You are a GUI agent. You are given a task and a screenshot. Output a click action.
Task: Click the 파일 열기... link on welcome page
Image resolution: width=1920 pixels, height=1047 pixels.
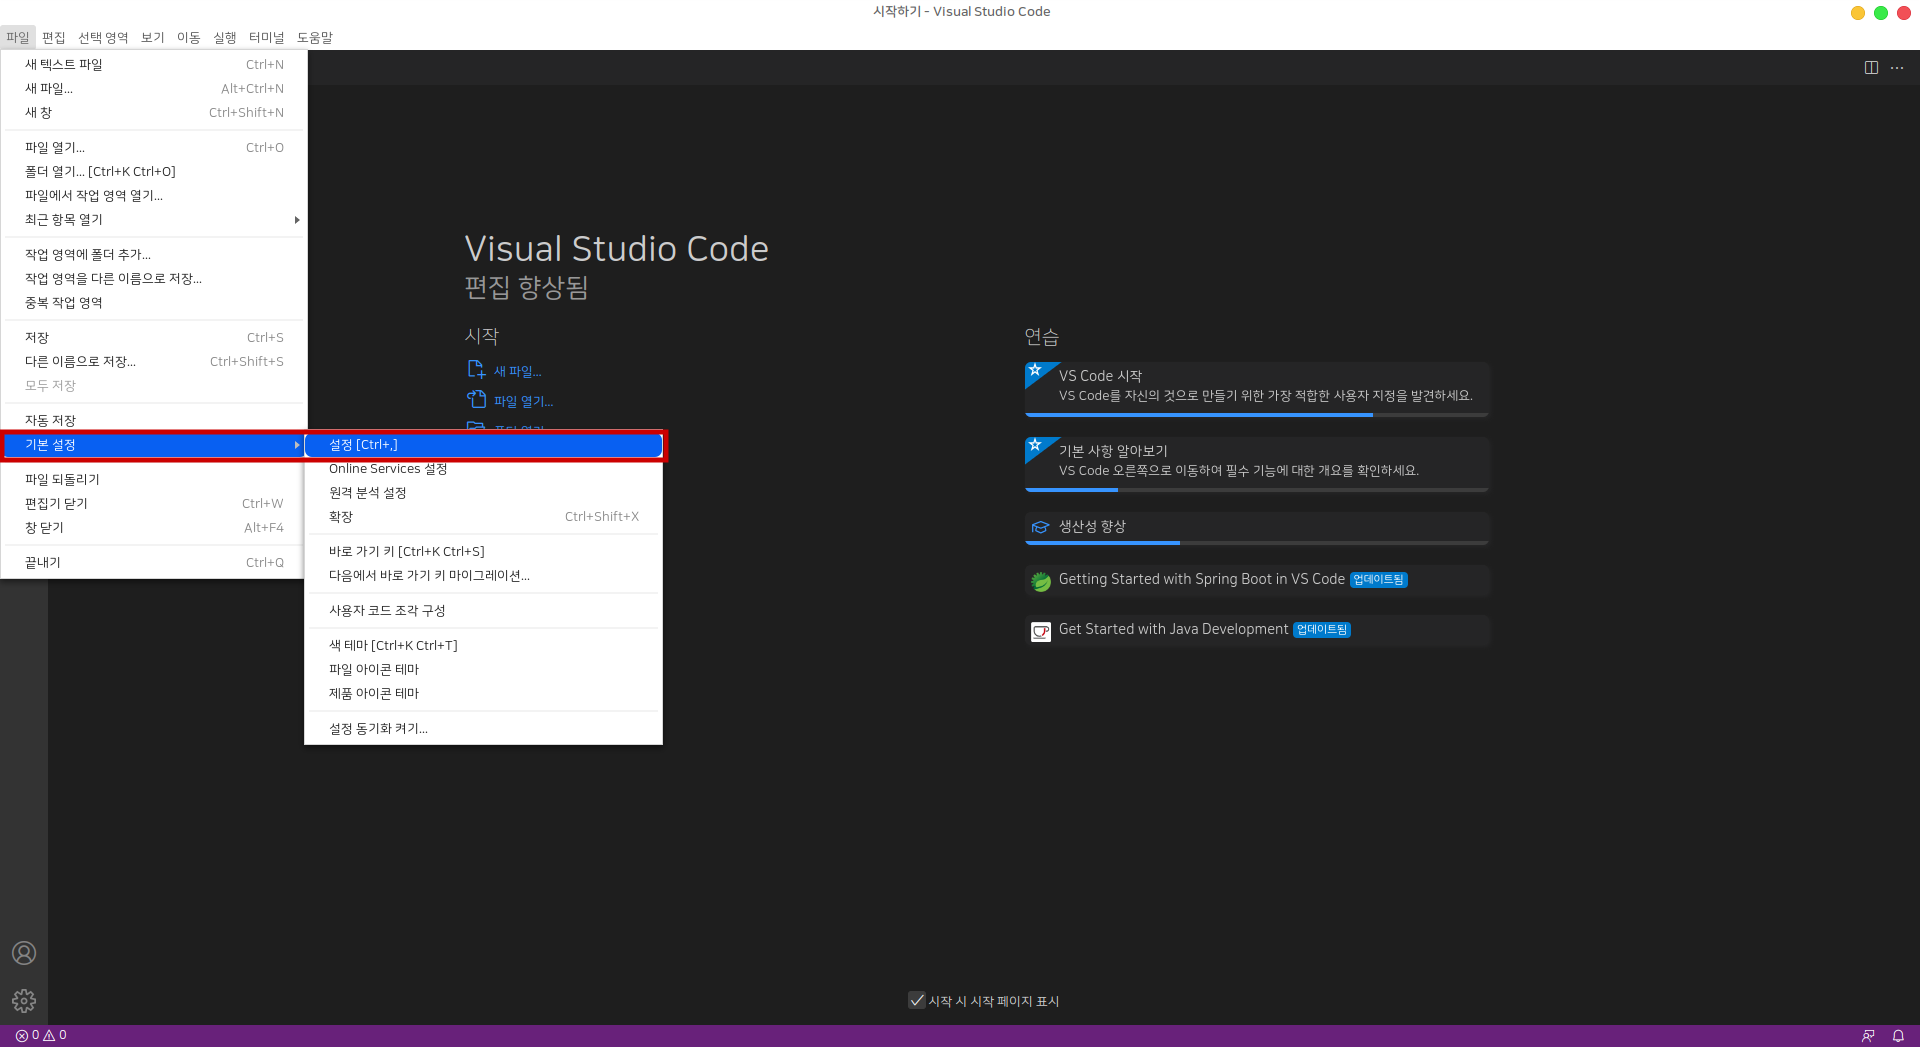523,401
